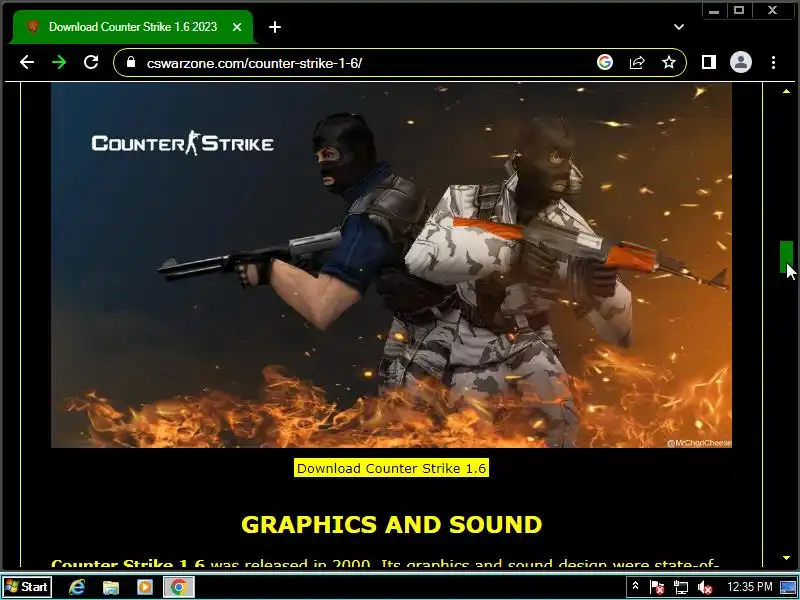Image resolution: width=800 pixels, height=600 pixels.
Task: Select the Download Counter Strike 1.6 2023 tab
Action: (133, 27)
